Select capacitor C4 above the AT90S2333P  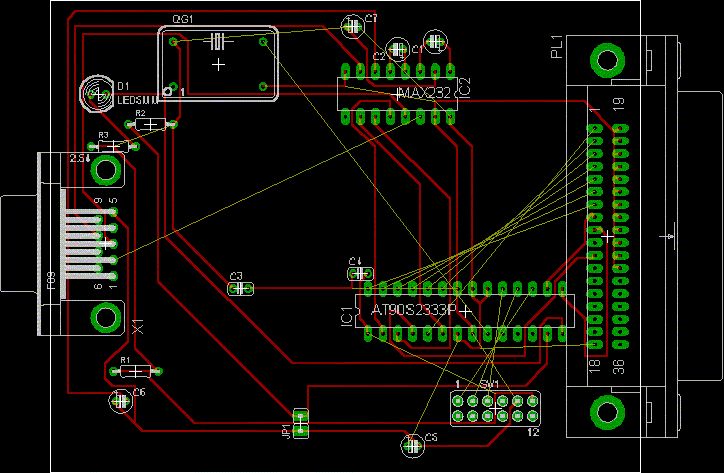(x=361, y=273)
